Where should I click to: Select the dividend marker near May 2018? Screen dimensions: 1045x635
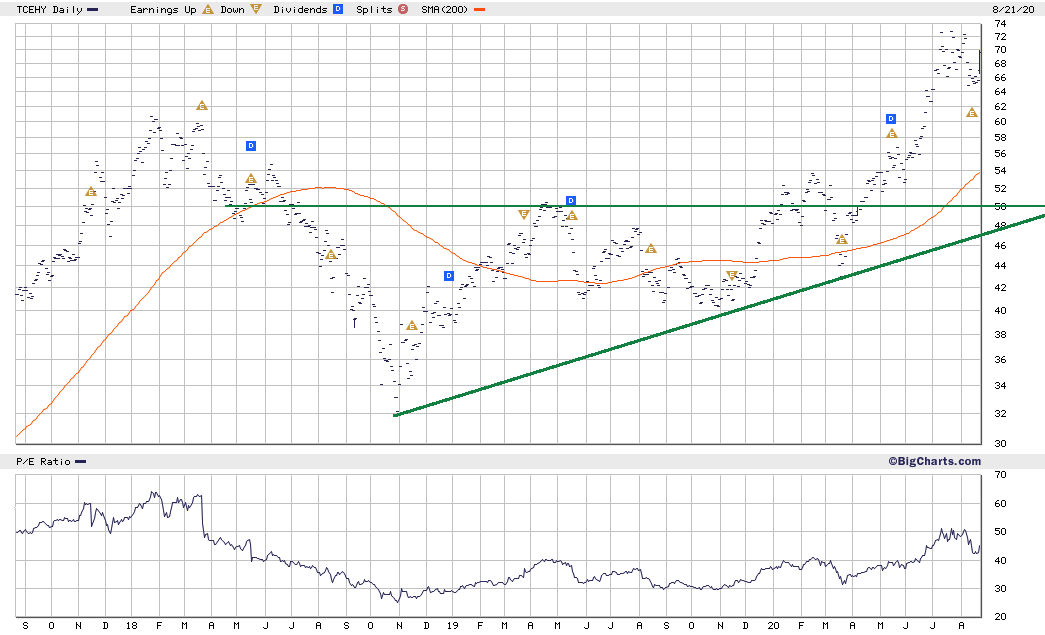click(x=251, y=146)
